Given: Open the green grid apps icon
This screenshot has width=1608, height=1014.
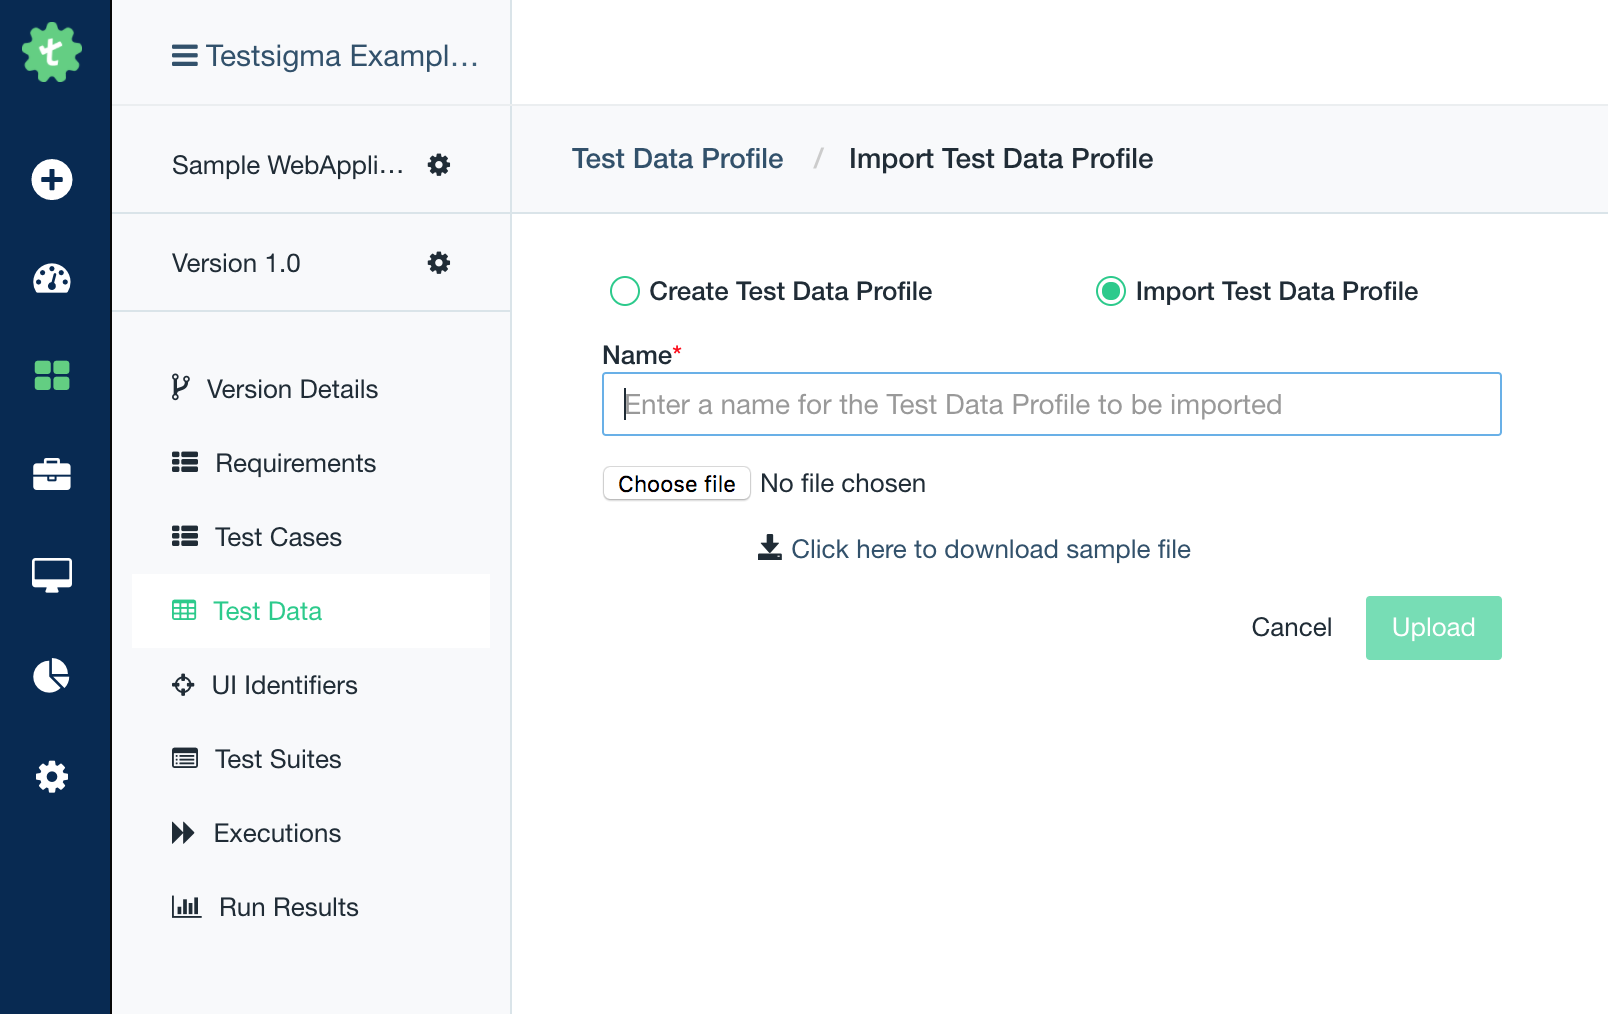Looking at the screenshot, I should (x=52, y=376).
